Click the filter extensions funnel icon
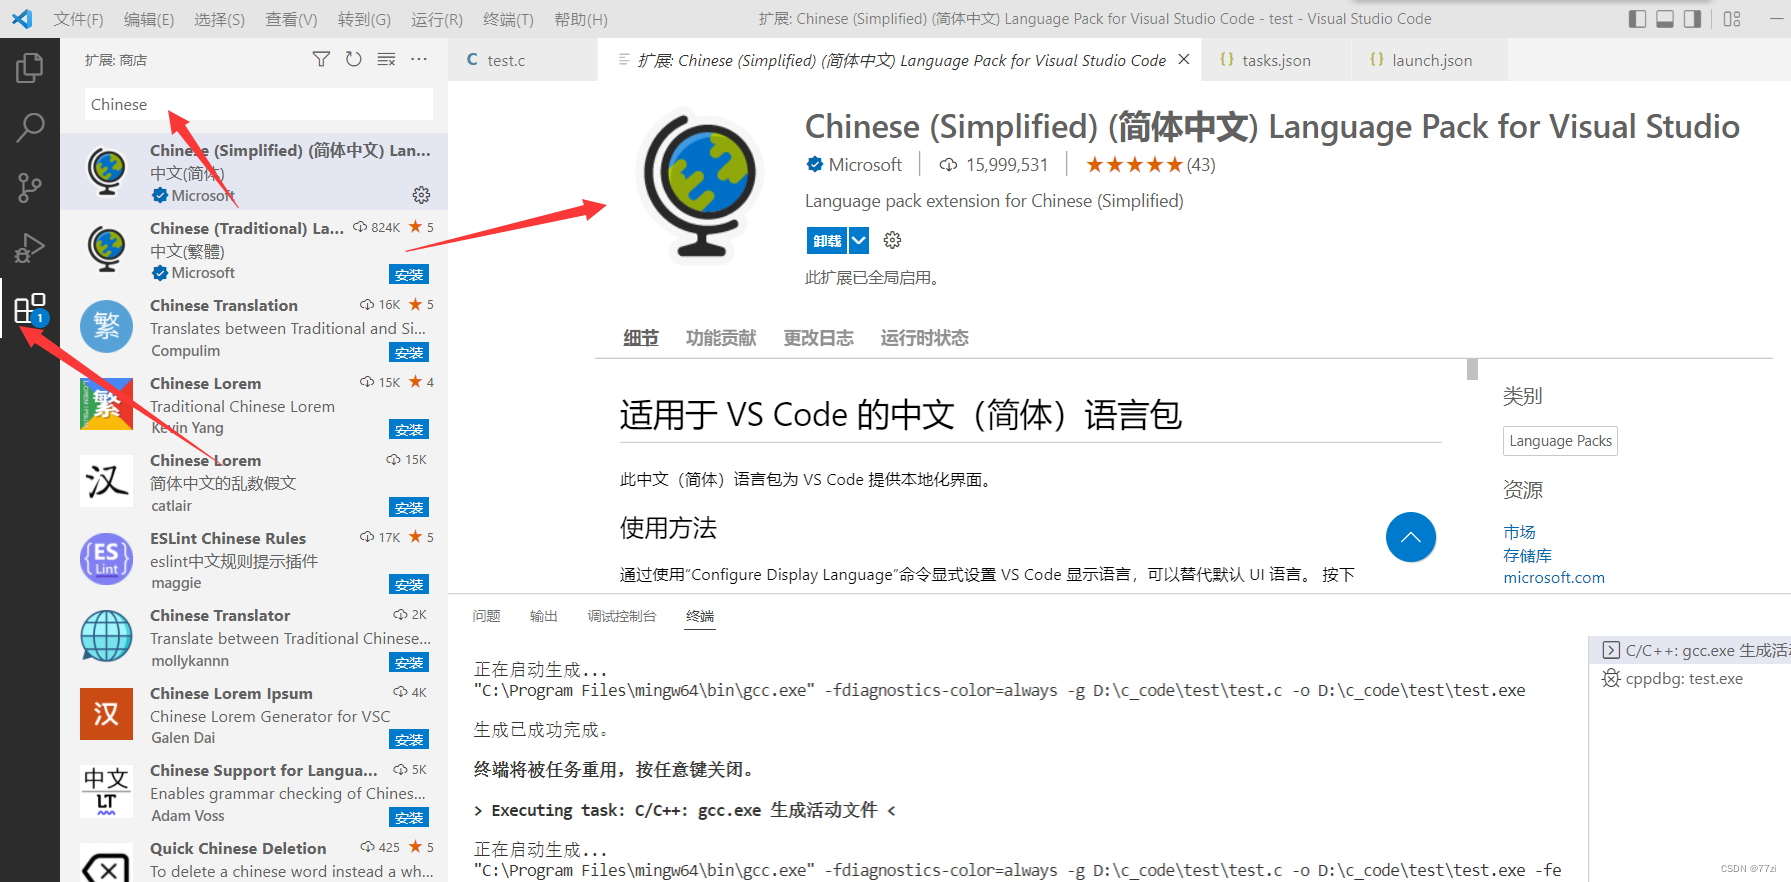The height and width of the screenshot is (882, 1791). click(x=321, y=60)
